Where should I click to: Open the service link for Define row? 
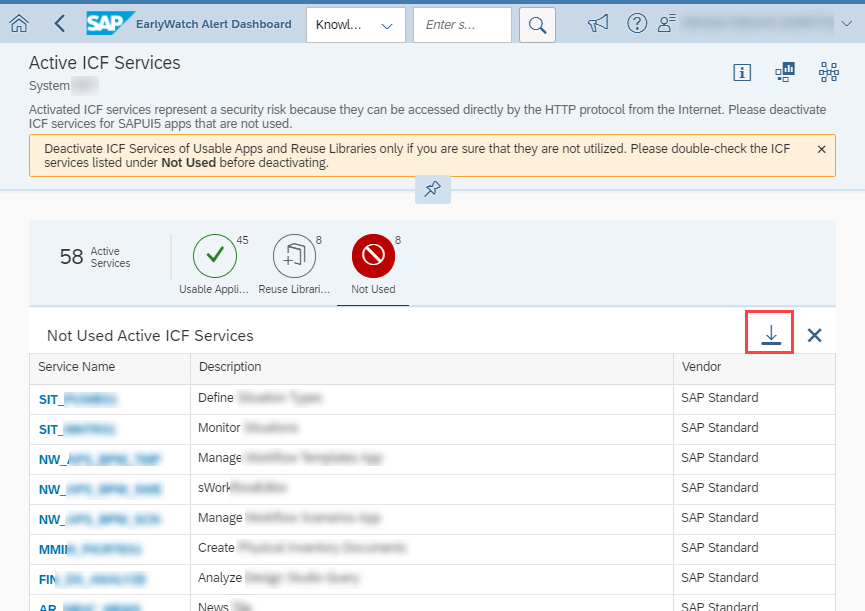pos(78,399)
